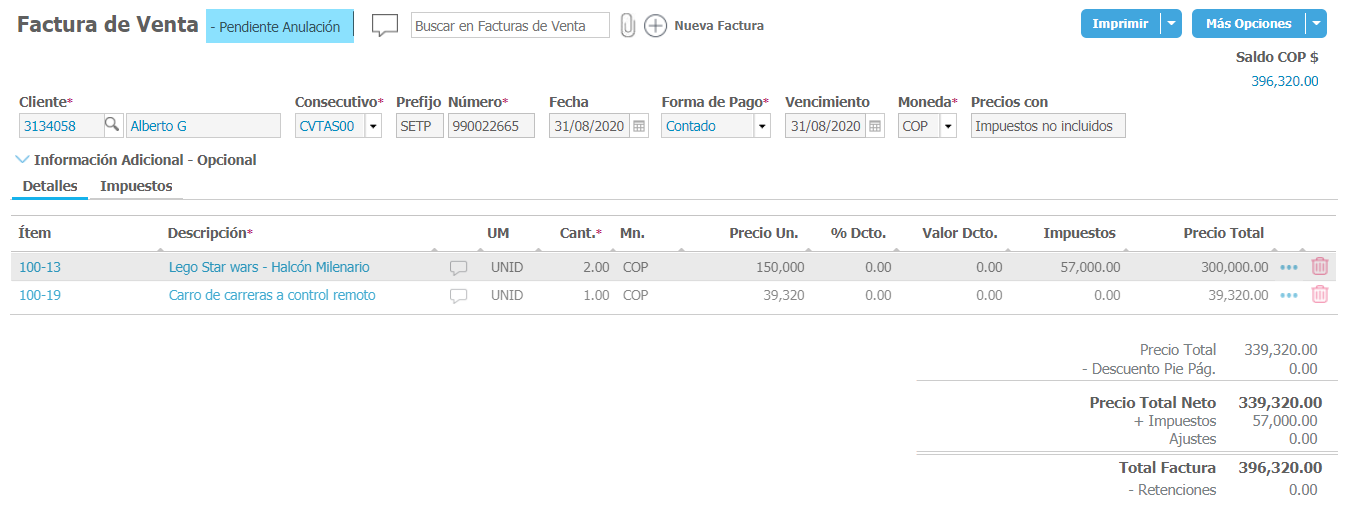Select the Detalles tab
Screen dimensions: 1355x509
[x=50, y=186]
